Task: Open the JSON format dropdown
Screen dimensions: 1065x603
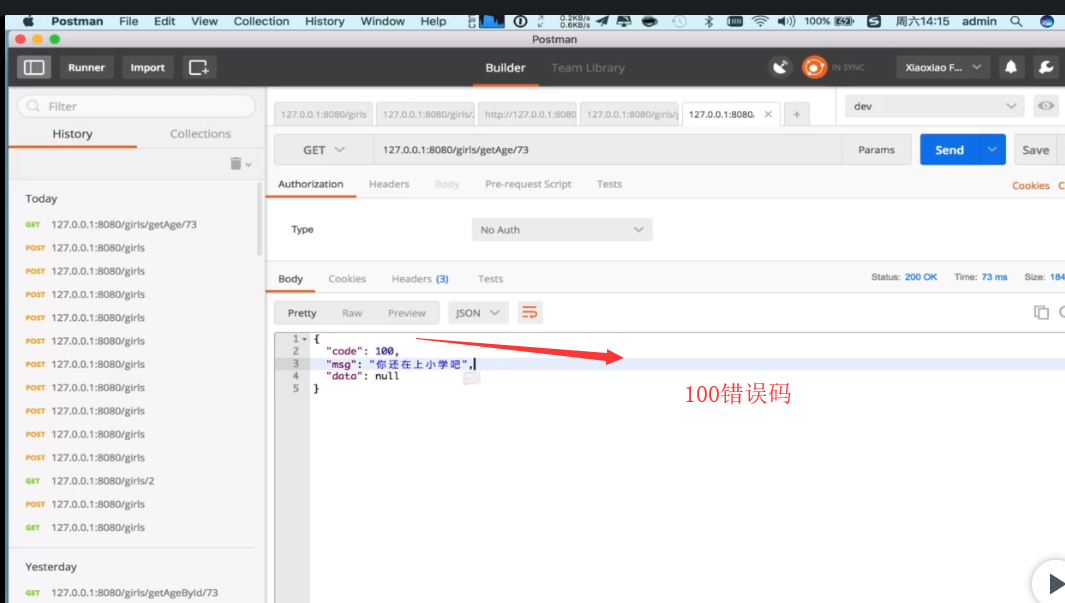Action: [x=477, y=312]
